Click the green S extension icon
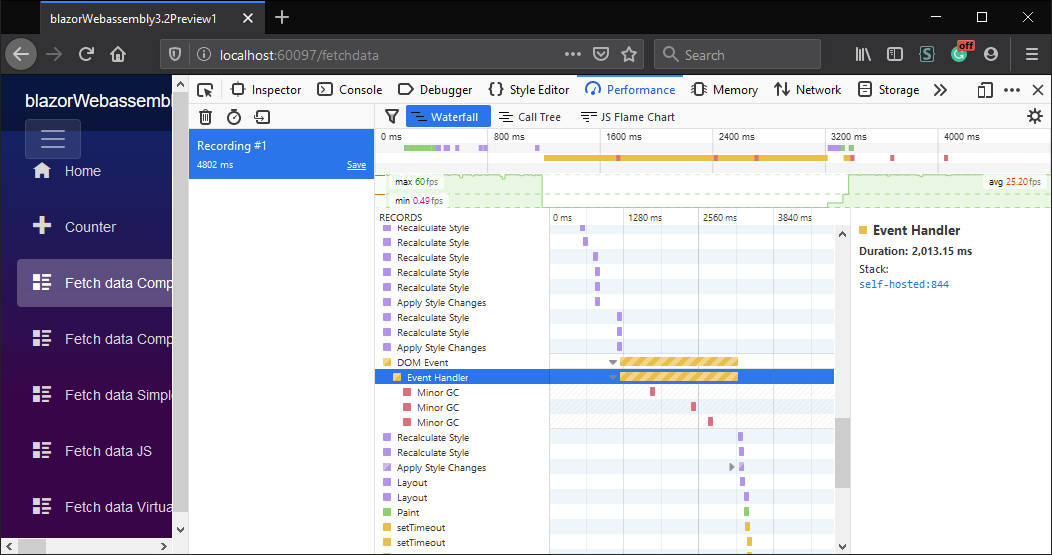This screenshot has height=555, width=1052. 927,54
